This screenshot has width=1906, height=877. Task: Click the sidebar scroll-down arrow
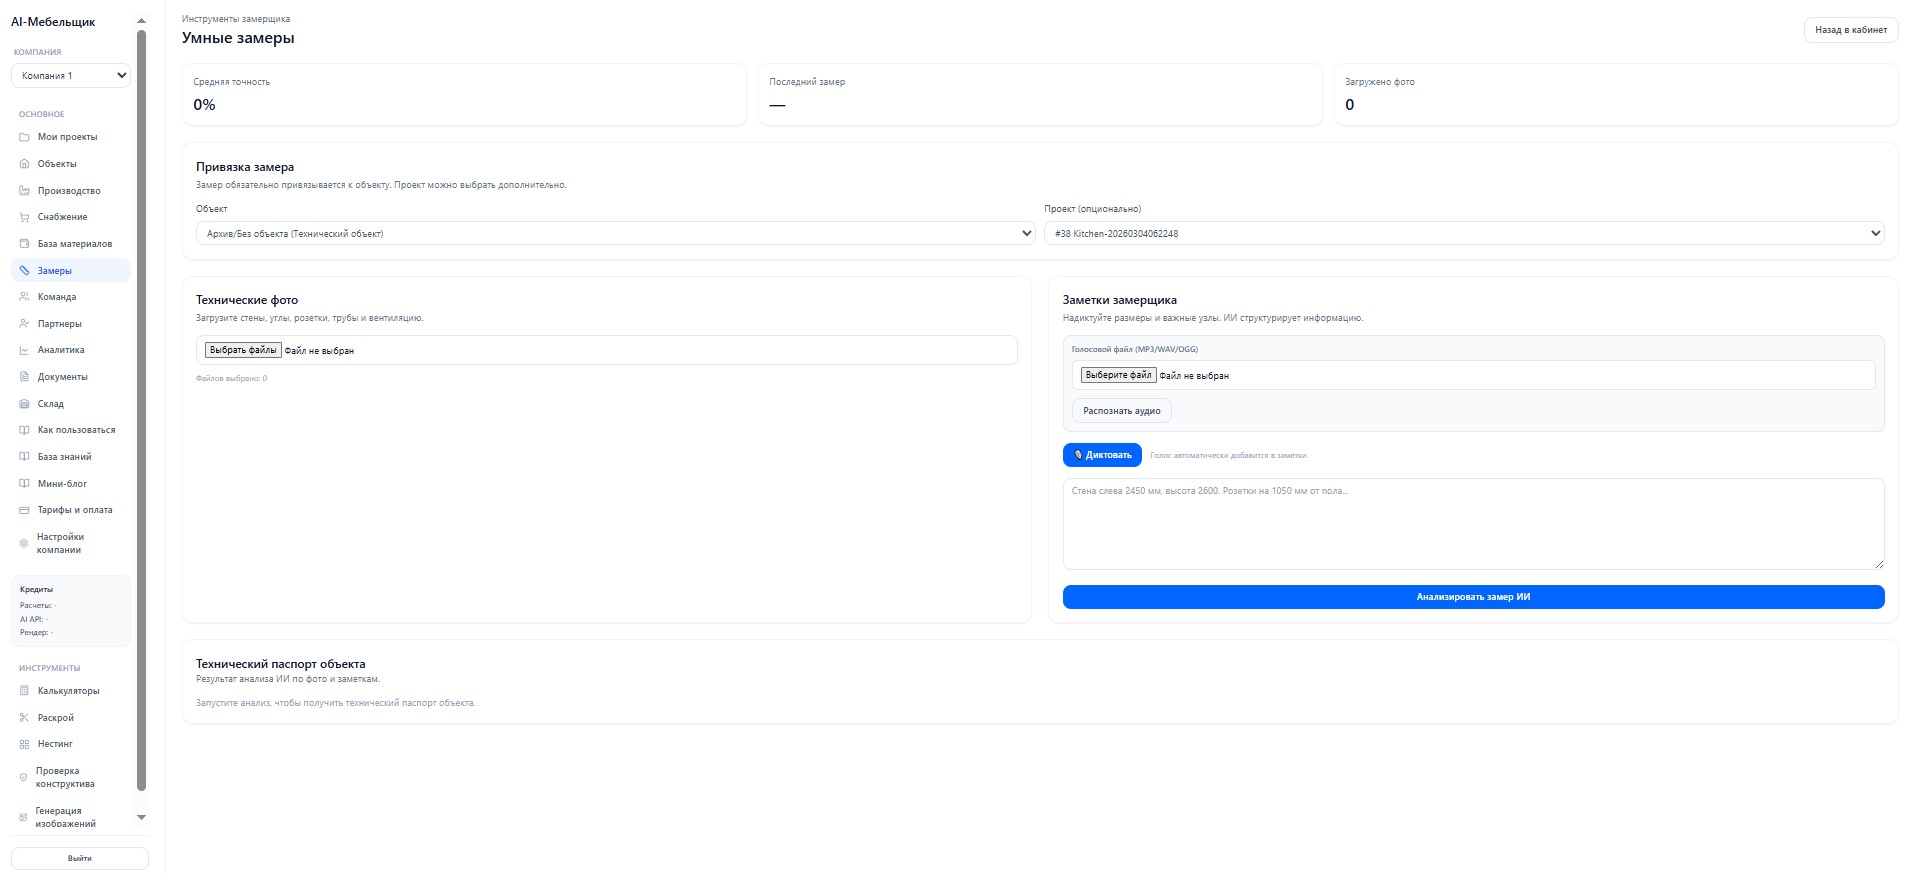tap(141, 818)
